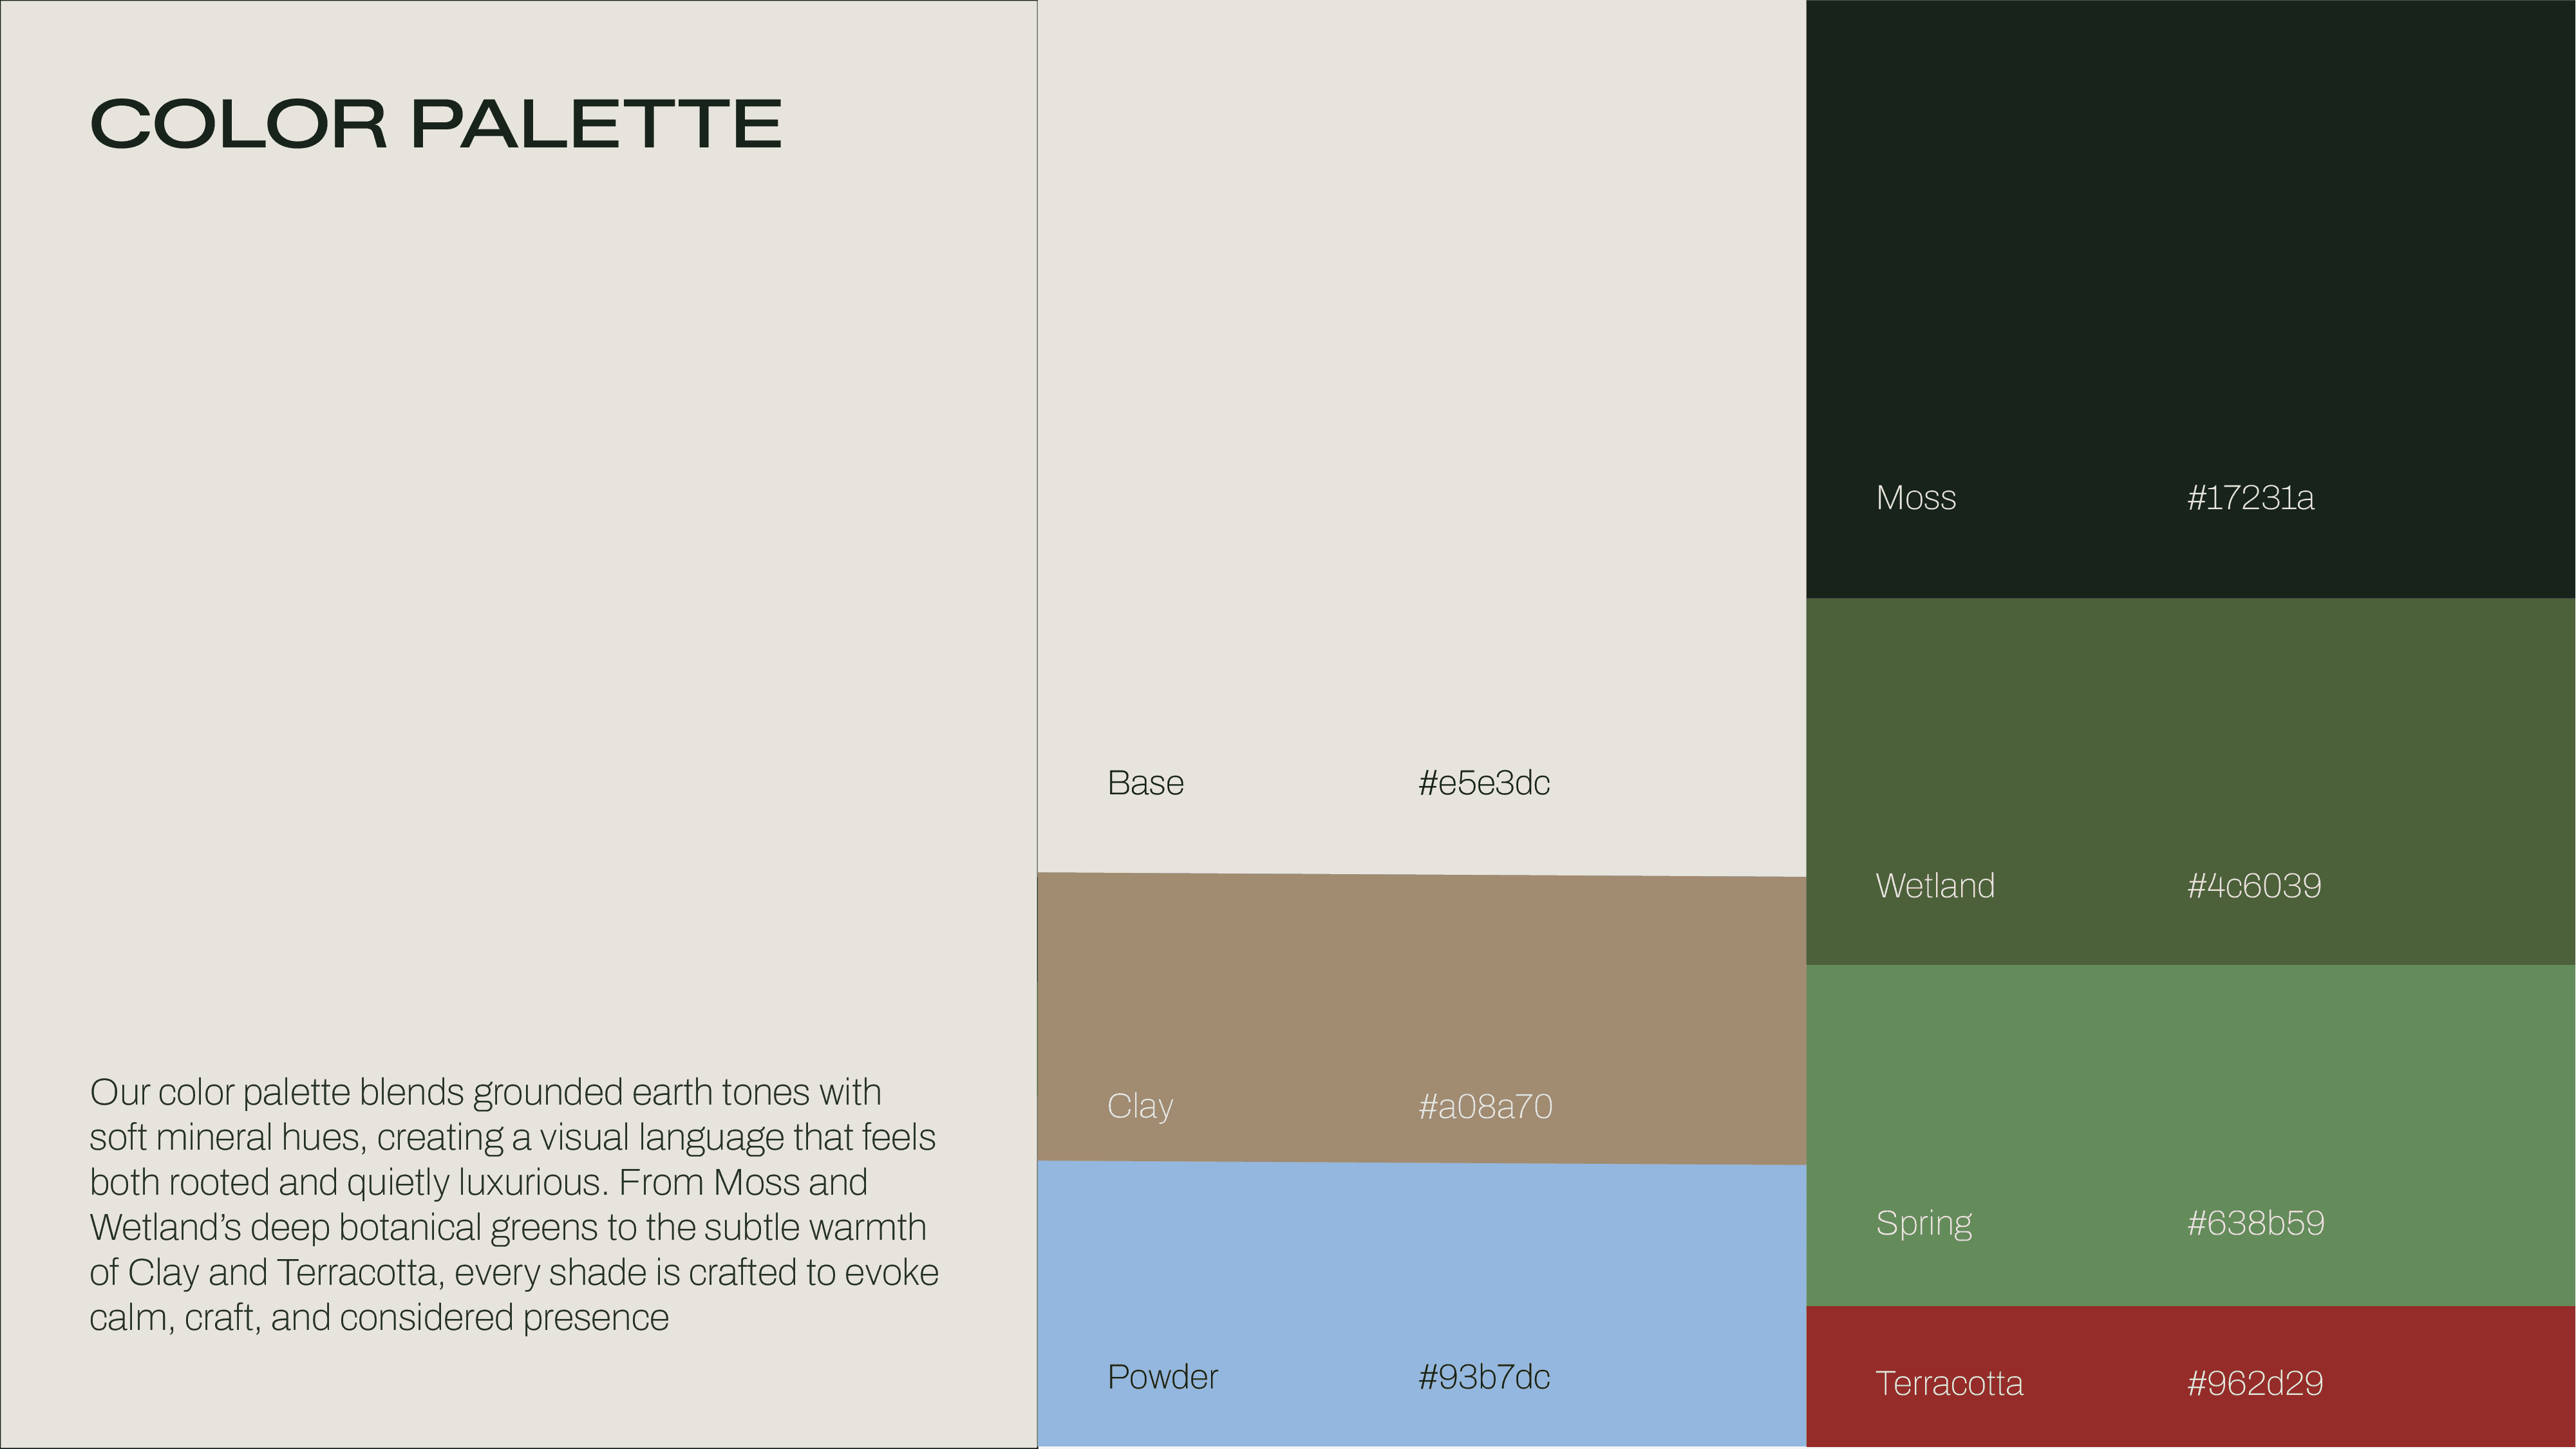Click the "Terracotta" name label
This screenshot has height=1449, width=2576.
click(1949, 1384)
